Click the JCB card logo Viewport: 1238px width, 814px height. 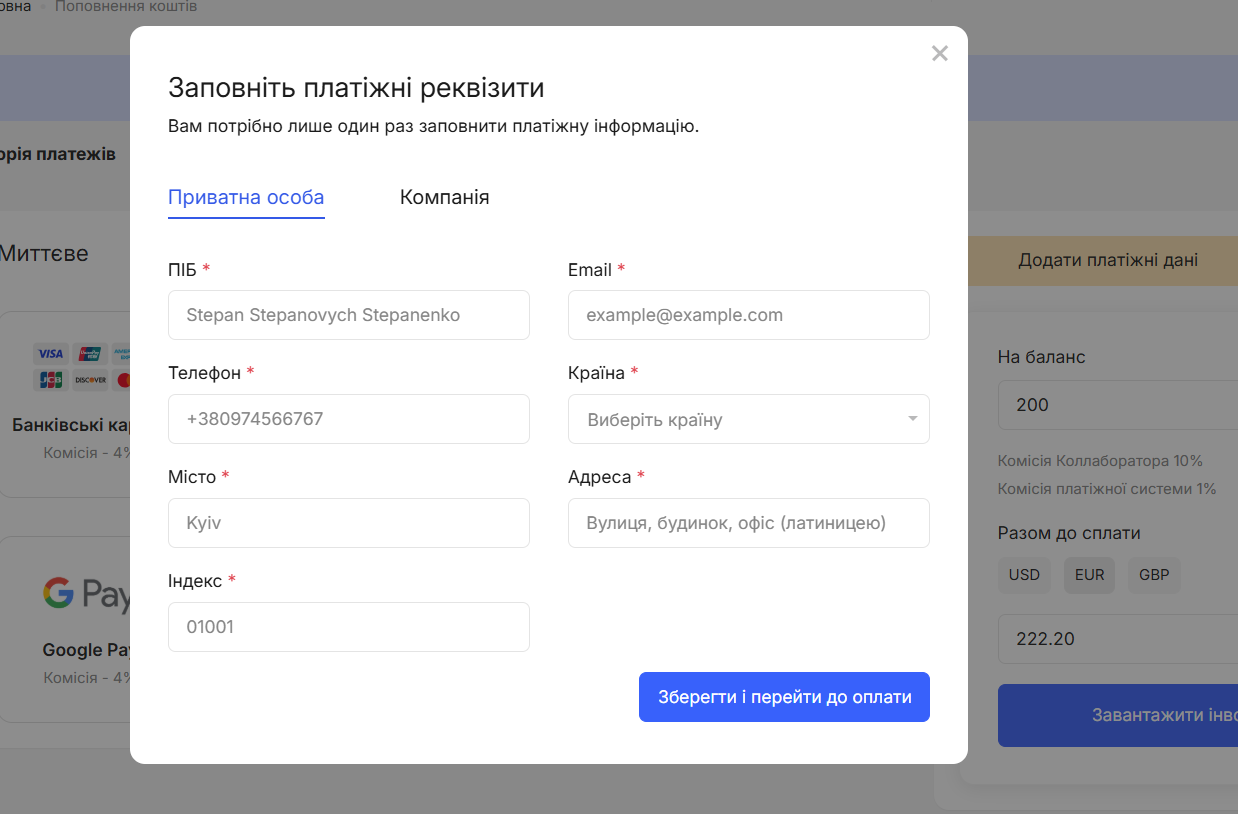click(x=50, y=380)
